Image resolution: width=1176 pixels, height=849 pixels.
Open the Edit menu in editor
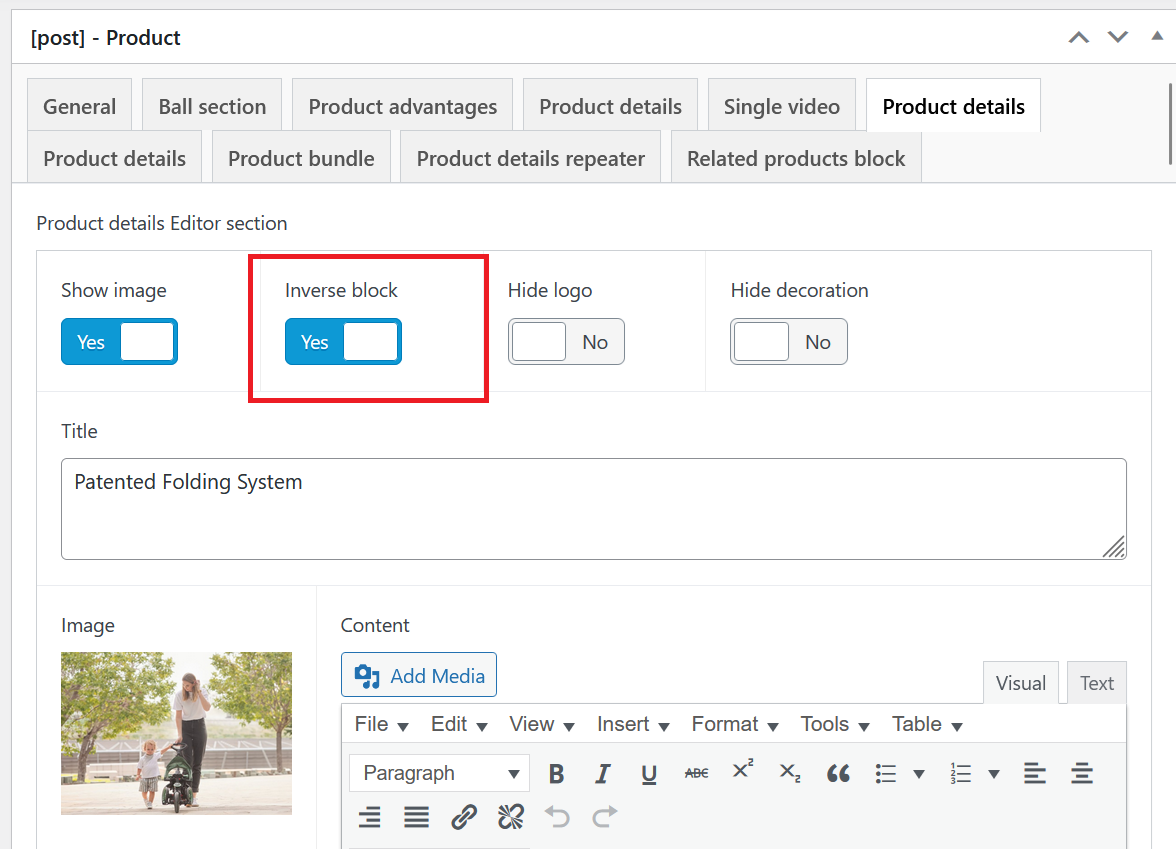click(x=459, y=724)
